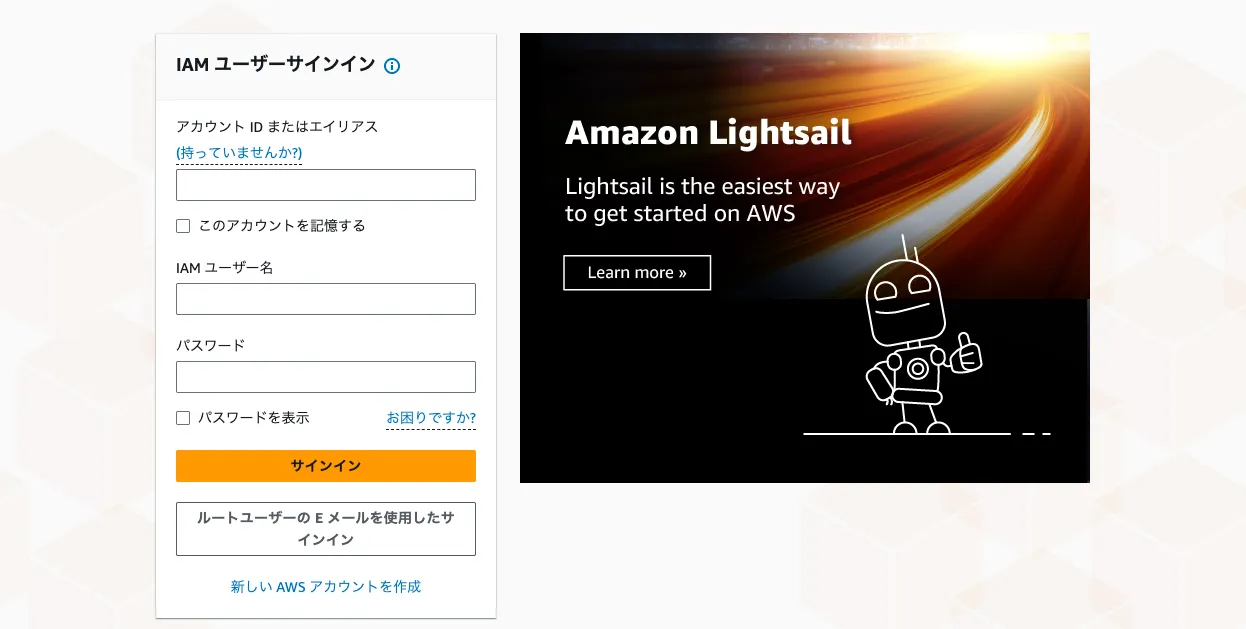1246x629 pixels.
Task: Select the パスワード input box
Action: pyautogui.click(x=326, y=377)
